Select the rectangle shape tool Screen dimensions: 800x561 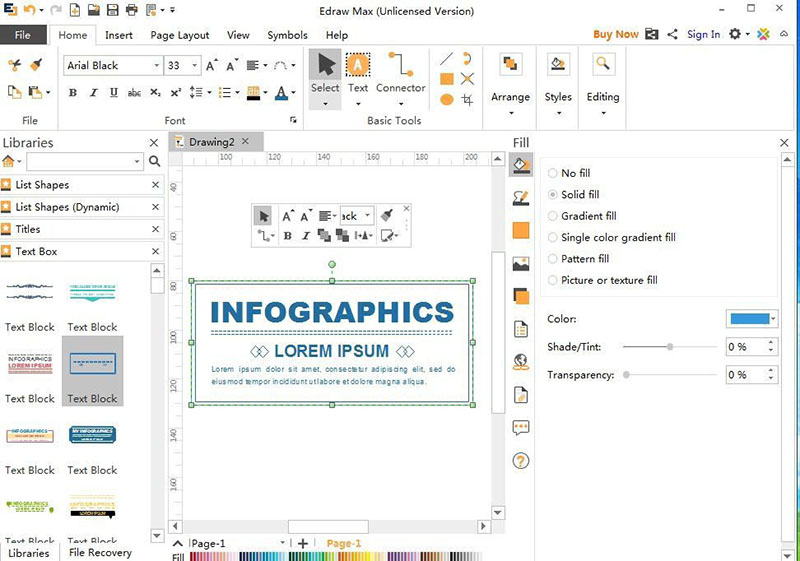click(446, 79)
